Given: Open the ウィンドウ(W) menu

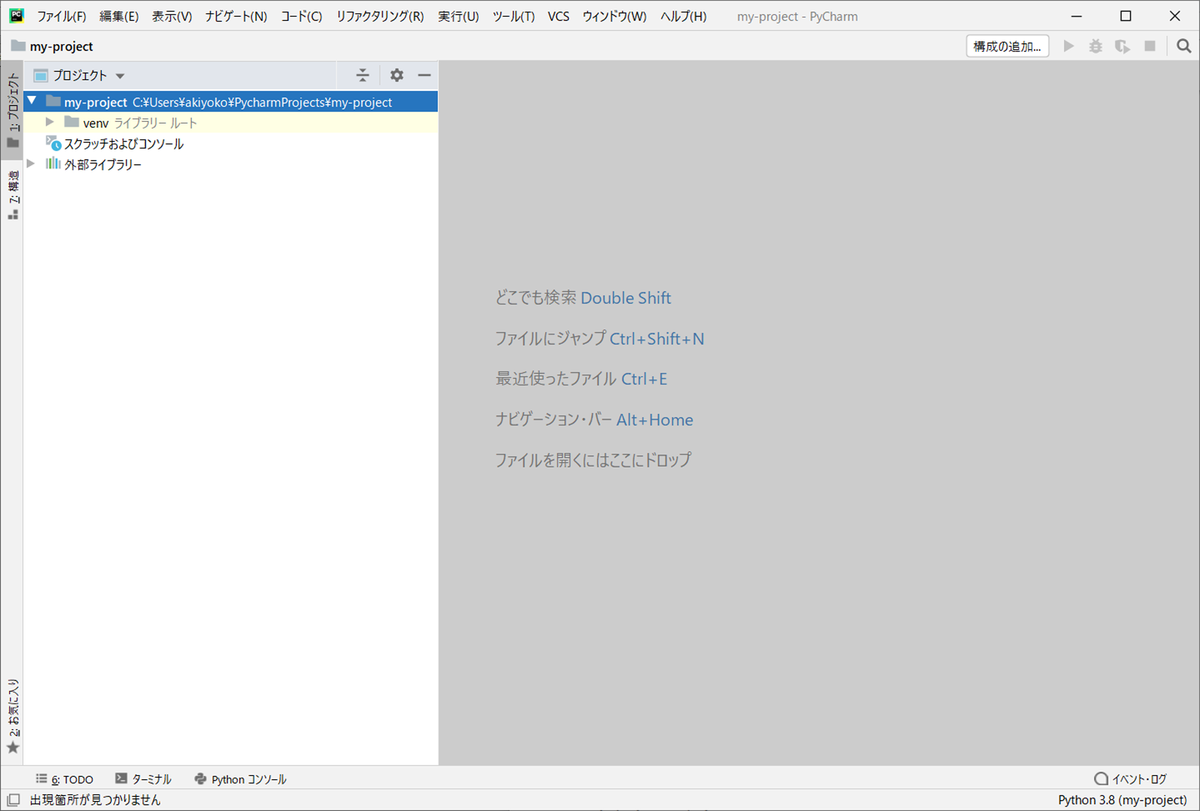Looking at the screenshot, I should [x=615, y=17].
